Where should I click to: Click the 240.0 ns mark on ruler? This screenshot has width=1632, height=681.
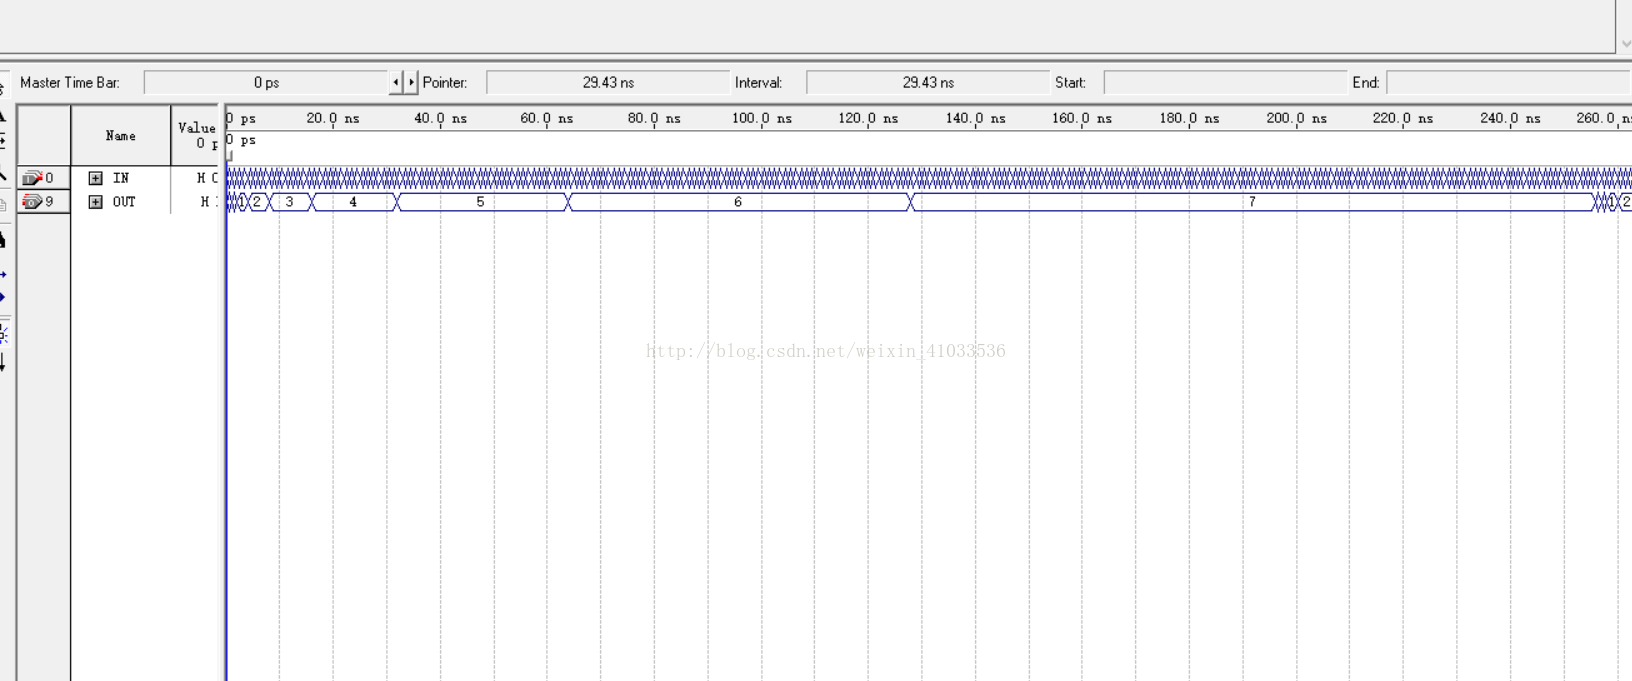[1511, 118]
